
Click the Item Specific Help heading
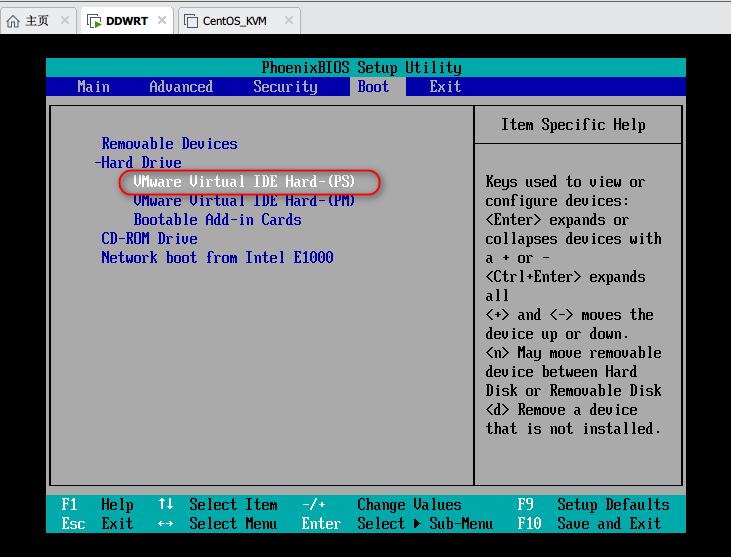(573, 125)
